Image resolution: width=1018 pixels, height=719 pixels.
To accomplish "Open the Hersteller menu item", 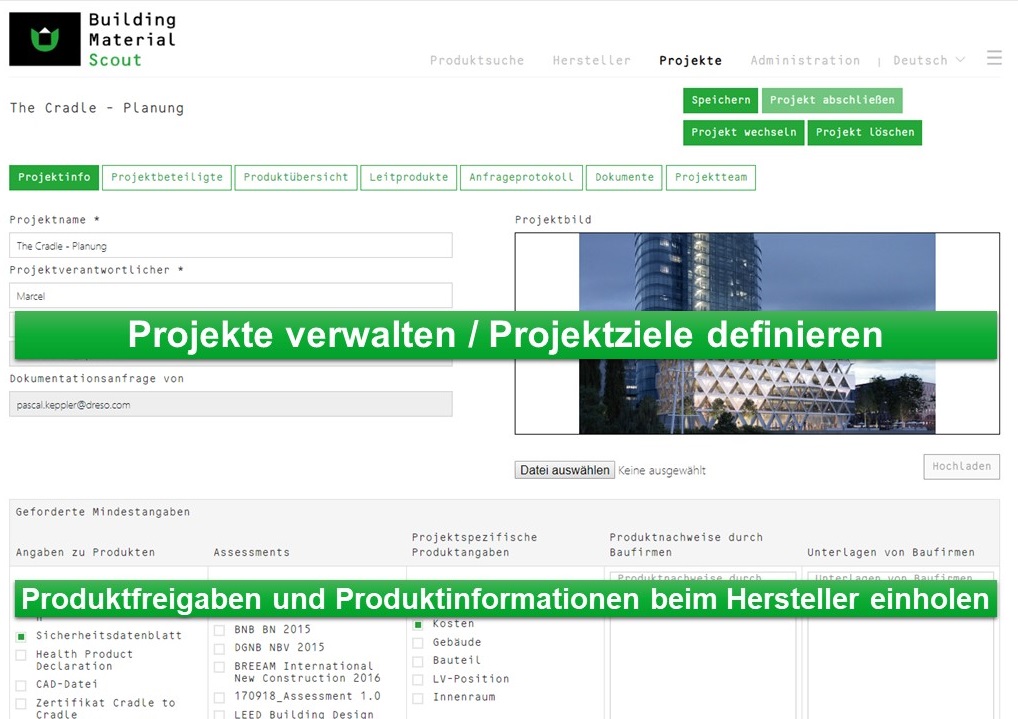I will coord(591,60).
